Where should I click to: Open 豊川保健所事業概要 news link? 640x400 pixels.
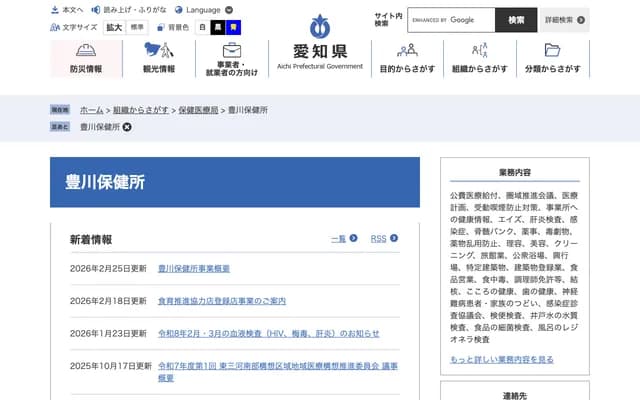194,269
